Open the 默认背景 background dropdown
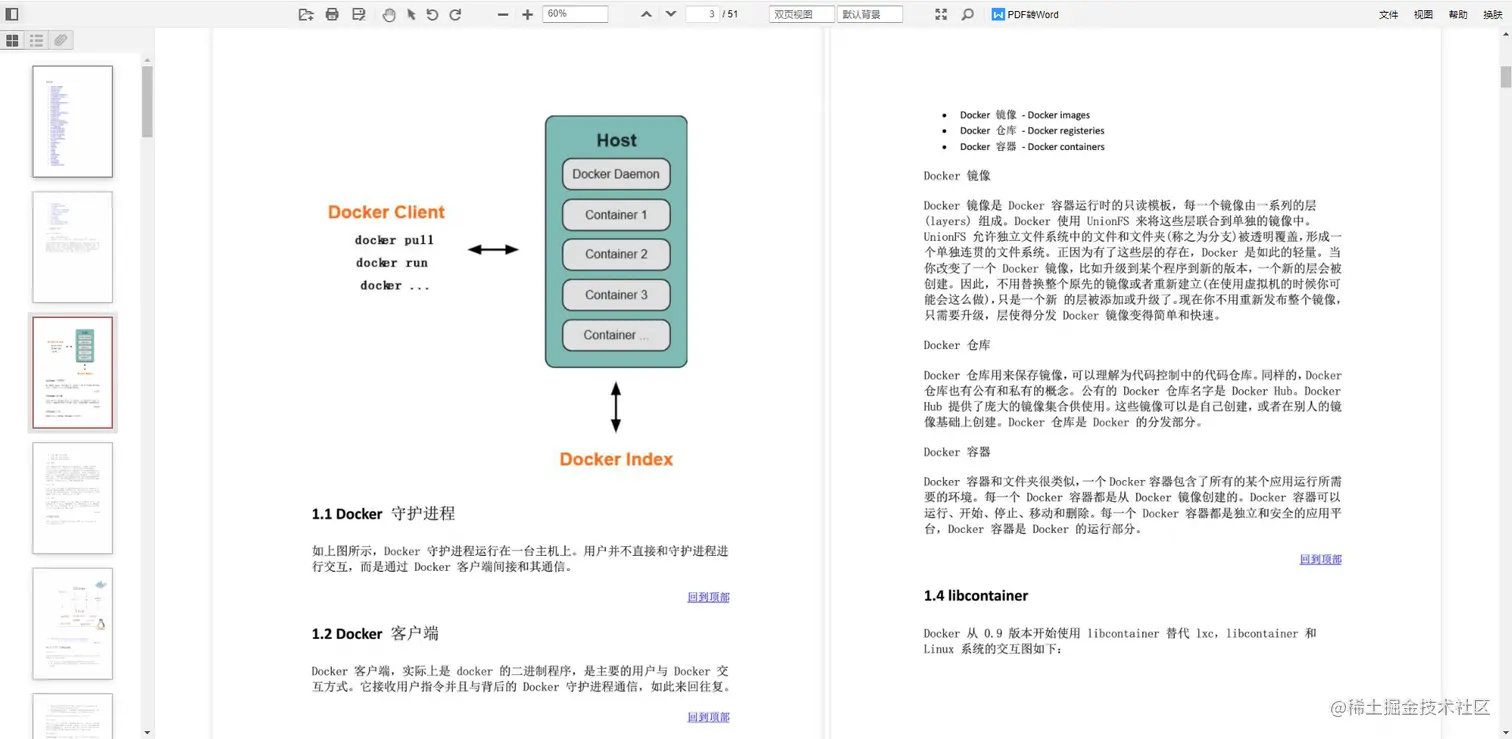 [870, 14]
